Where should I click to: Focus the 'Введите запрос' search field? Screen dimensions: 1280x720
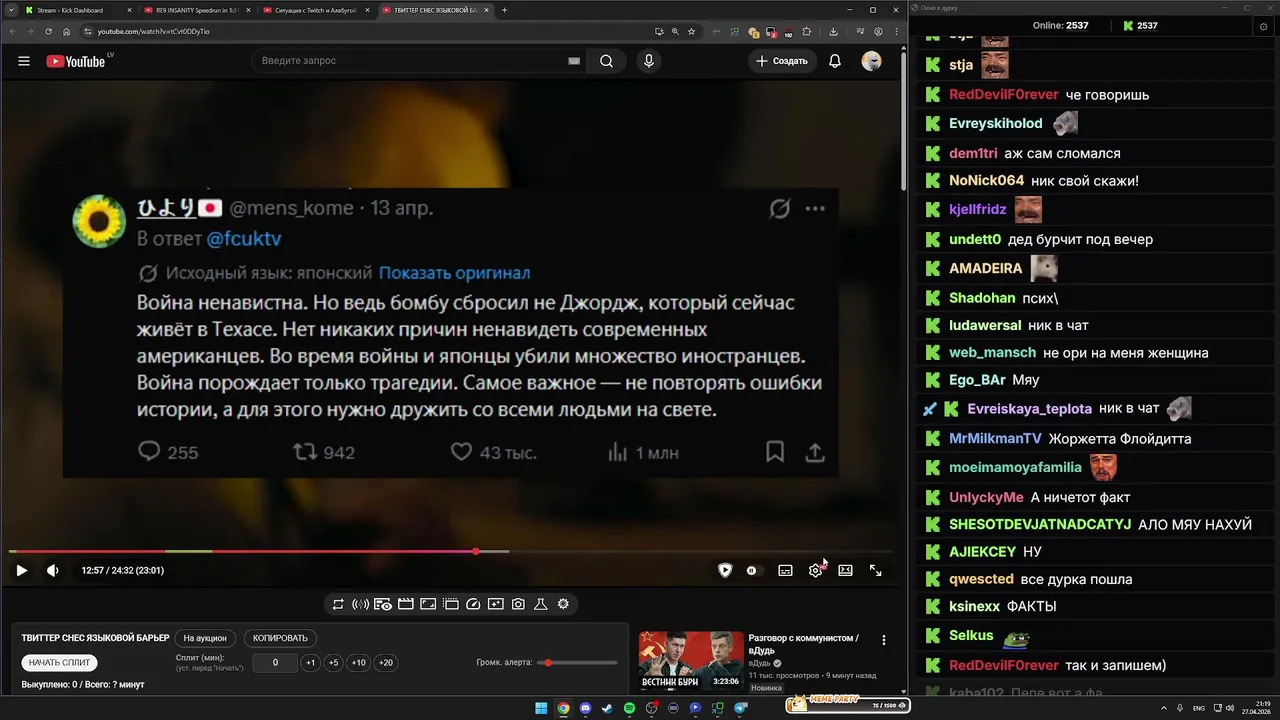[410, 61]
